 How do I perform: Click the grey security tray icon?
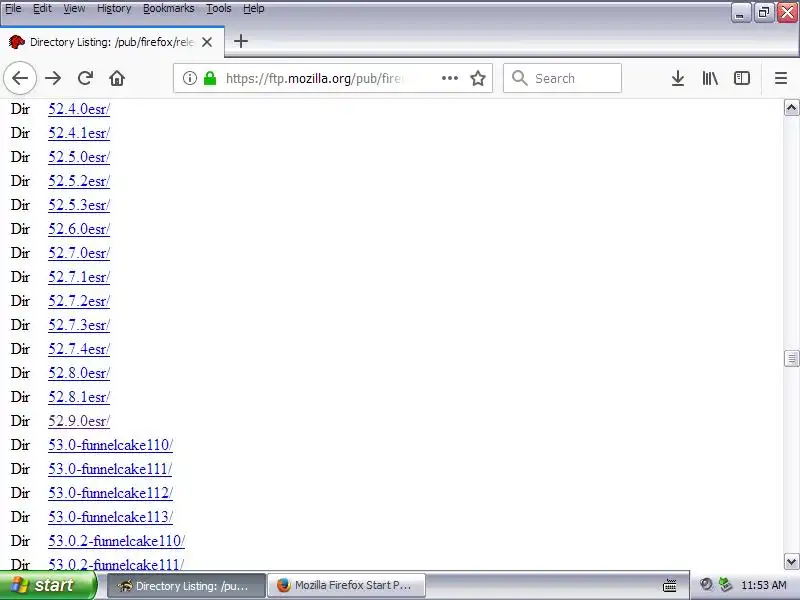point(706,585)
